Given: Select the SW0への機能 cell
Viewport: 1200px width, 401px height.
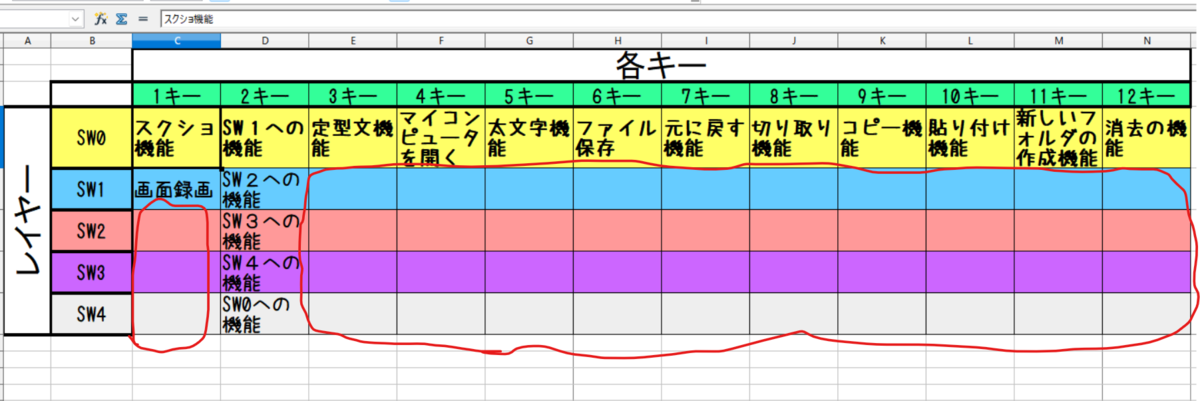Looking at the screenshot, I should pos(265,314).
